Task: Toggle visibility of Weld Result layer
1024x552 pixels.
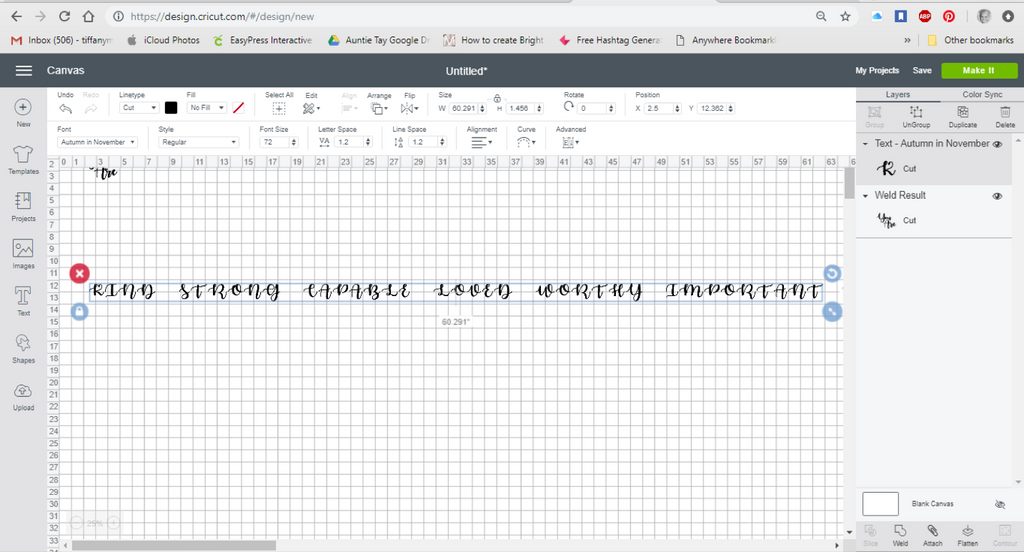Action: (x=997, y=196)
